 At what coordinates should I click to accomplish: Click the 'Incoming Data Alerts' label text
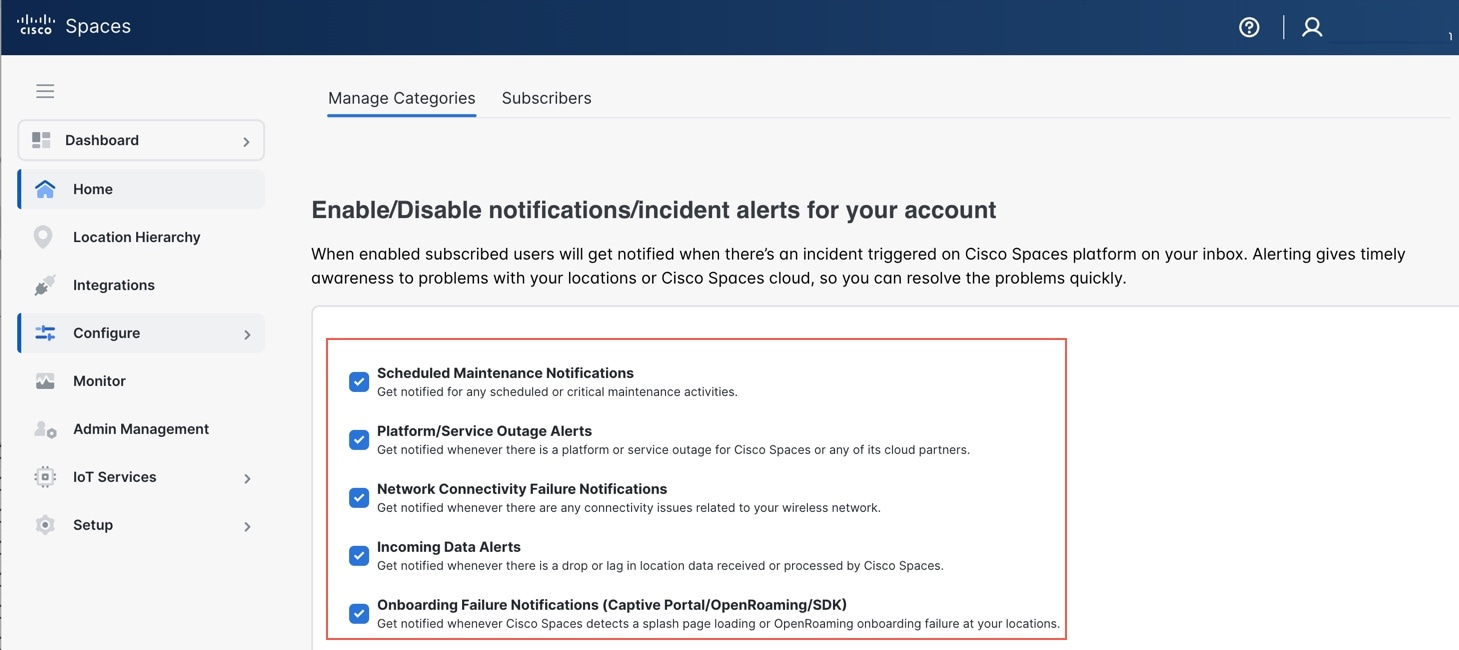tap(449, 547)
